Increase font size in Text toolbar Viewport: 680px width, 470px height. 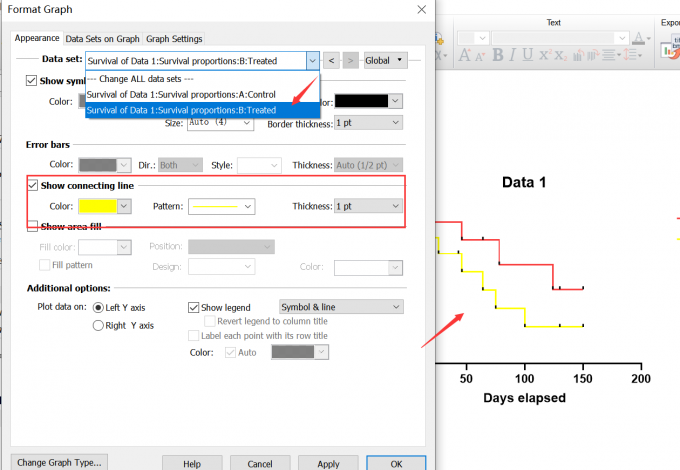tap(464, 55)
